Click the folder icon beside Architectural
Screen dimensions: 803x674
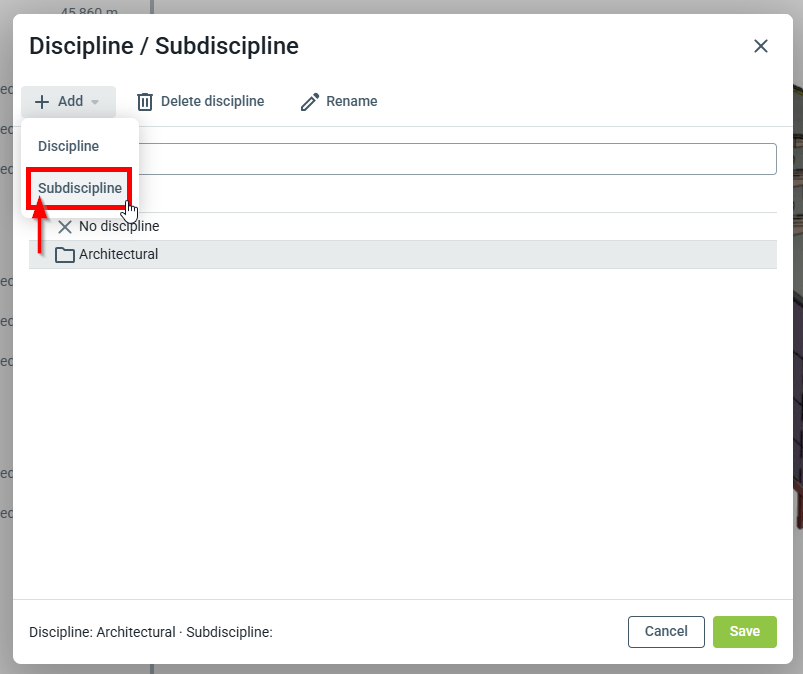click(x=65, y=255)
